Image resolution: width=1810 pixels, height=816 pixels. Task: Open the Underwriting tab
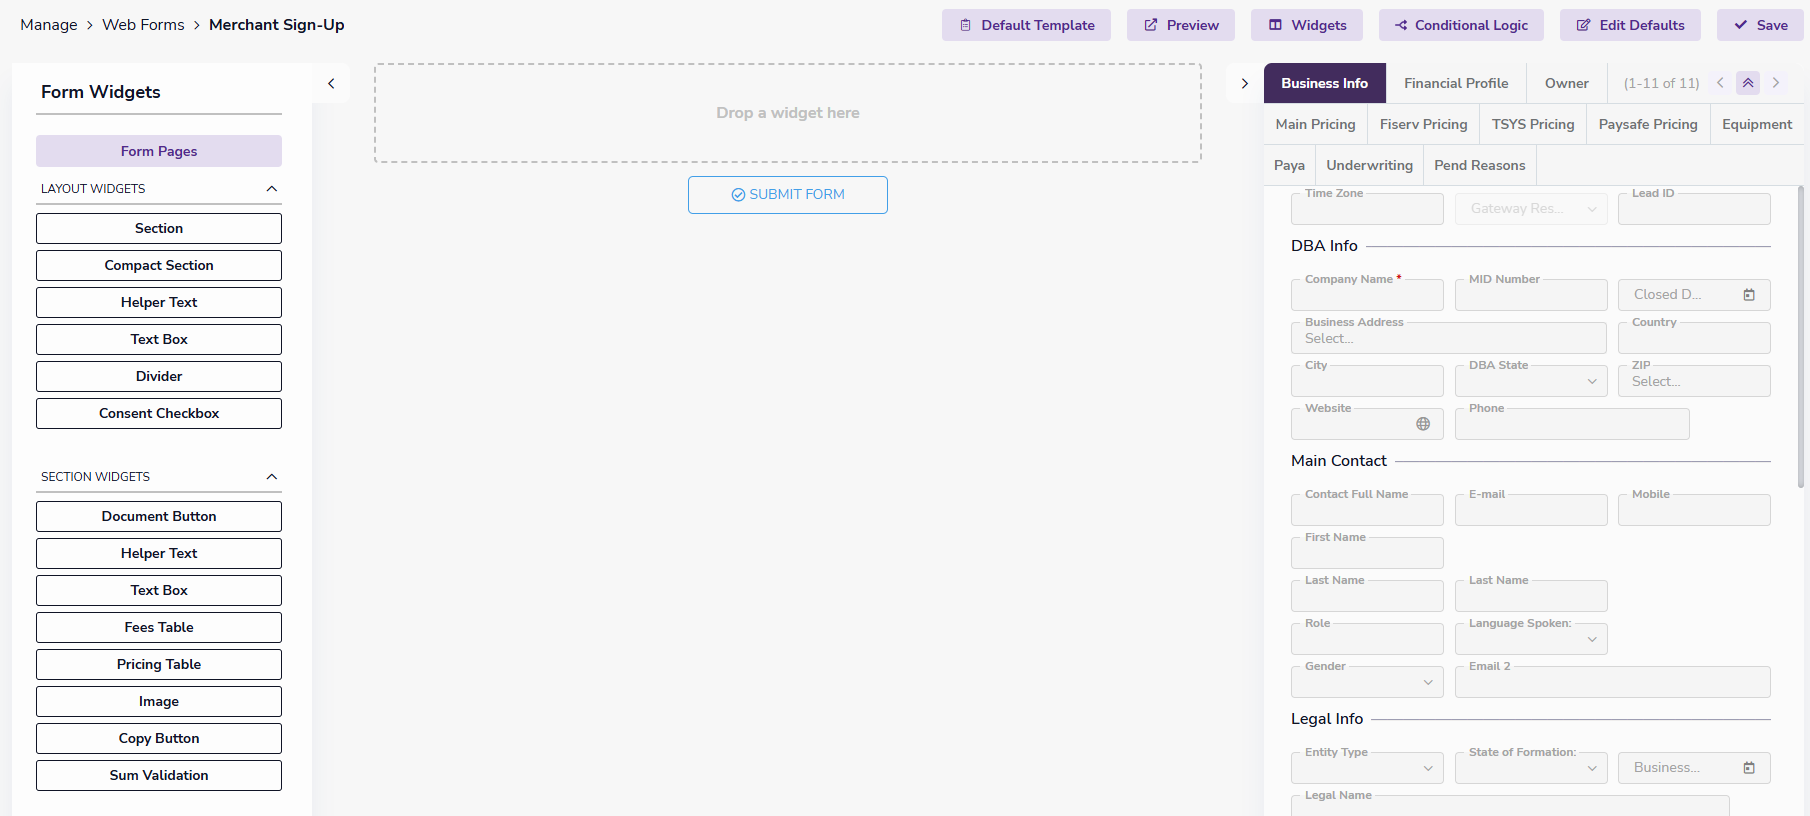pyautogui.click(x=1369, y=165)
